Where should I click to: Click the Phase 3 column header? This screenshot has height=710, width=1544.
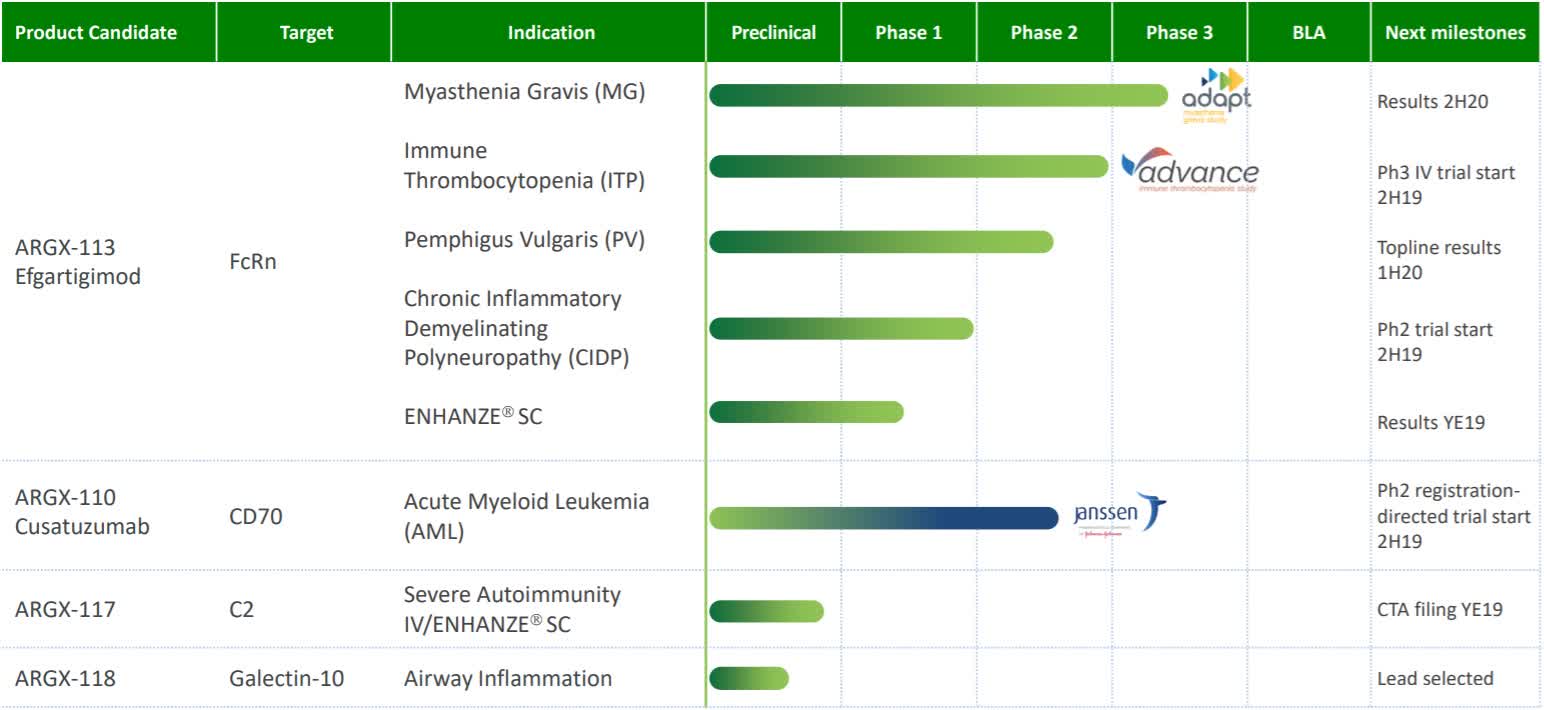[1179, 32]
